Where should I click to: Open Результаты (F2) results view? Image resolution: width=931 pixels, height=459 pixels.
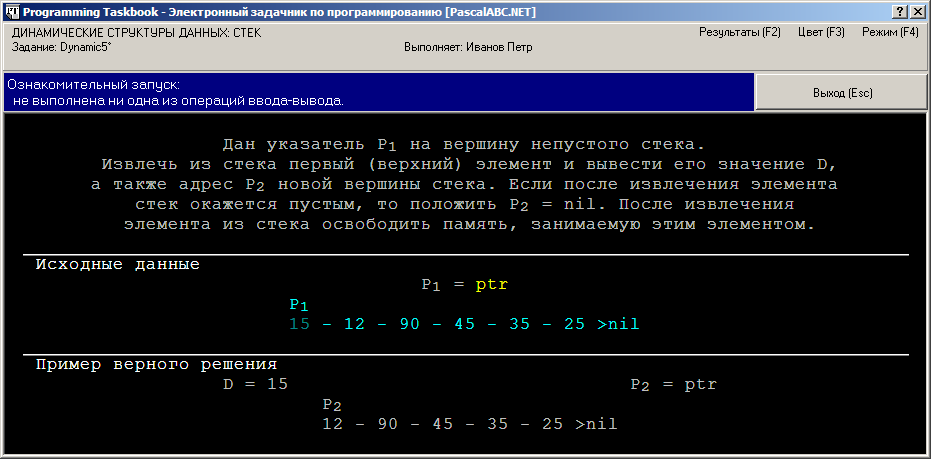coord(739,33)
